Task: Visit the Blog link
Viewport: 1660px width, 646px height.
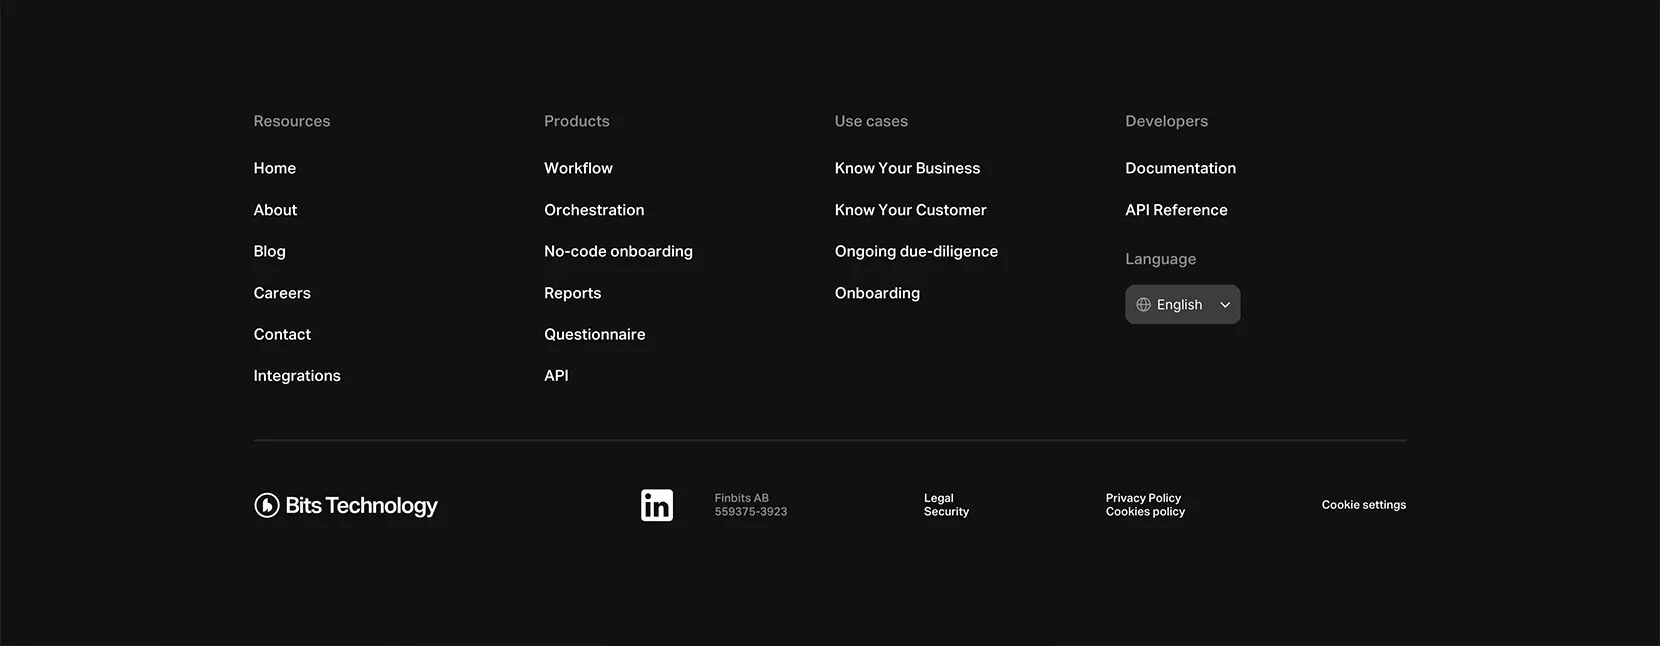Action: [270, 251]
